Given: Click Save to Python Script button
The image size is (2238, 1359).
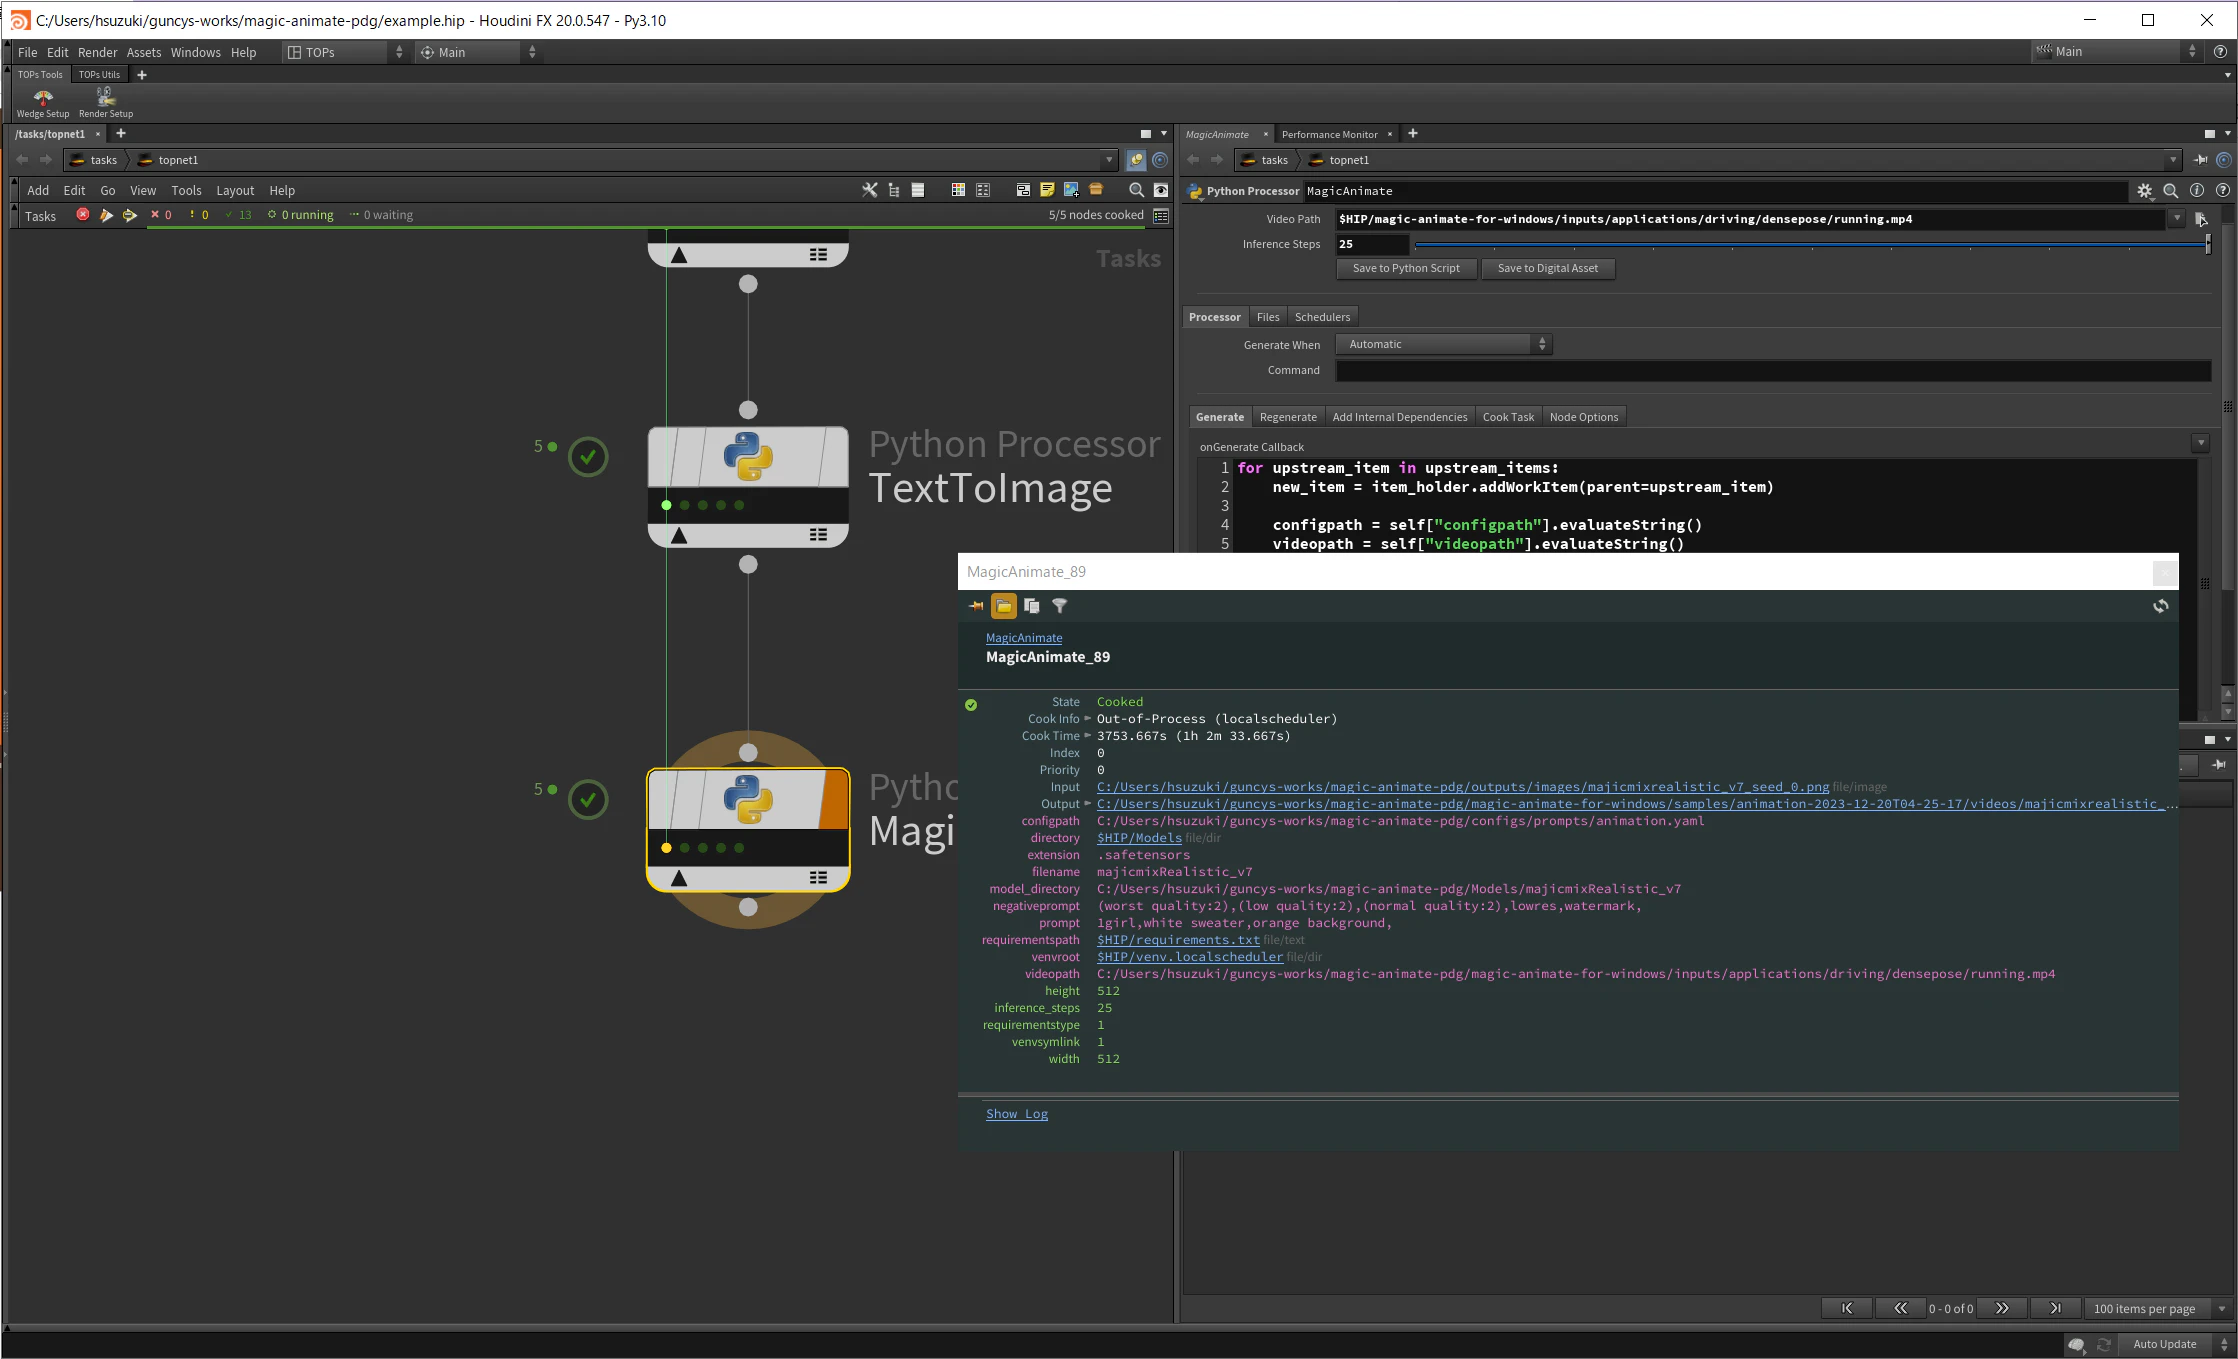Looking at the screenshot, I should coord(1406,268).
